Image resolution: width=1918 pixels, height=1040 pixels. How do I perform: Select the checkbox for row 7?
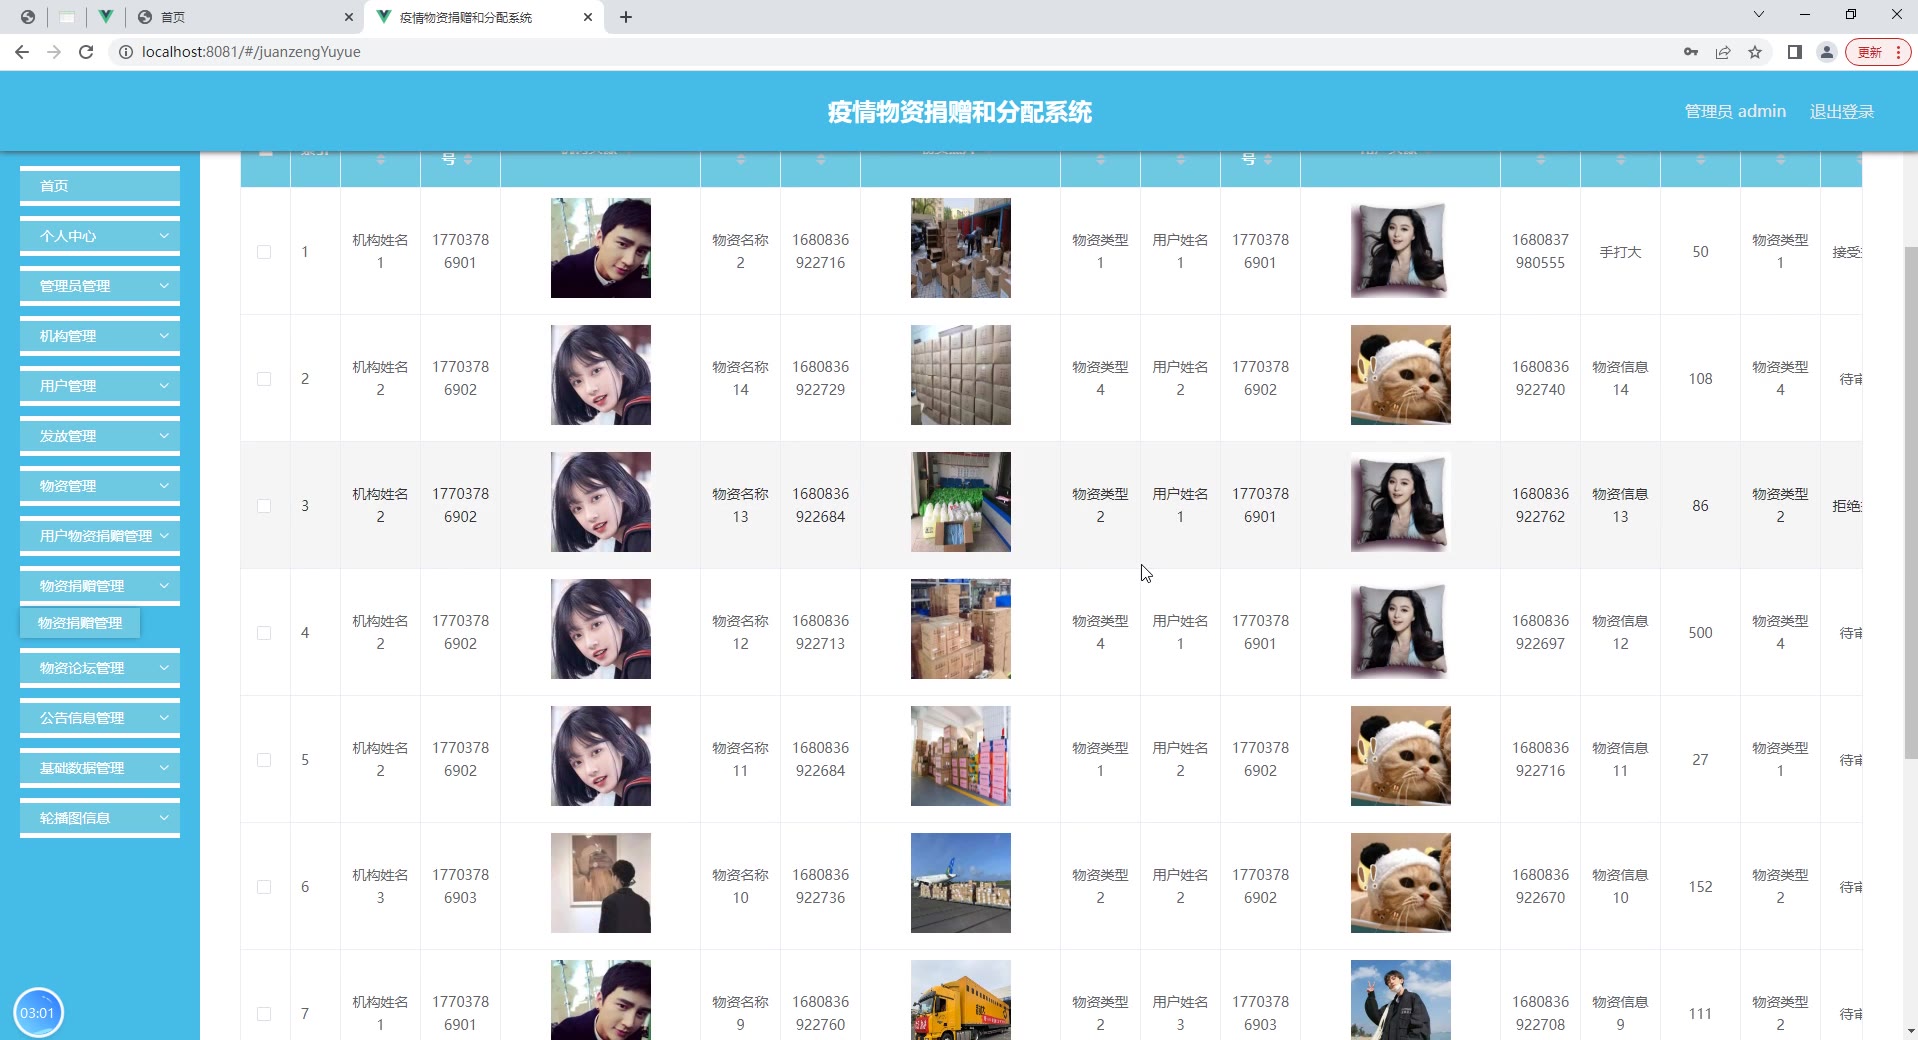[x=264, y=1014]
